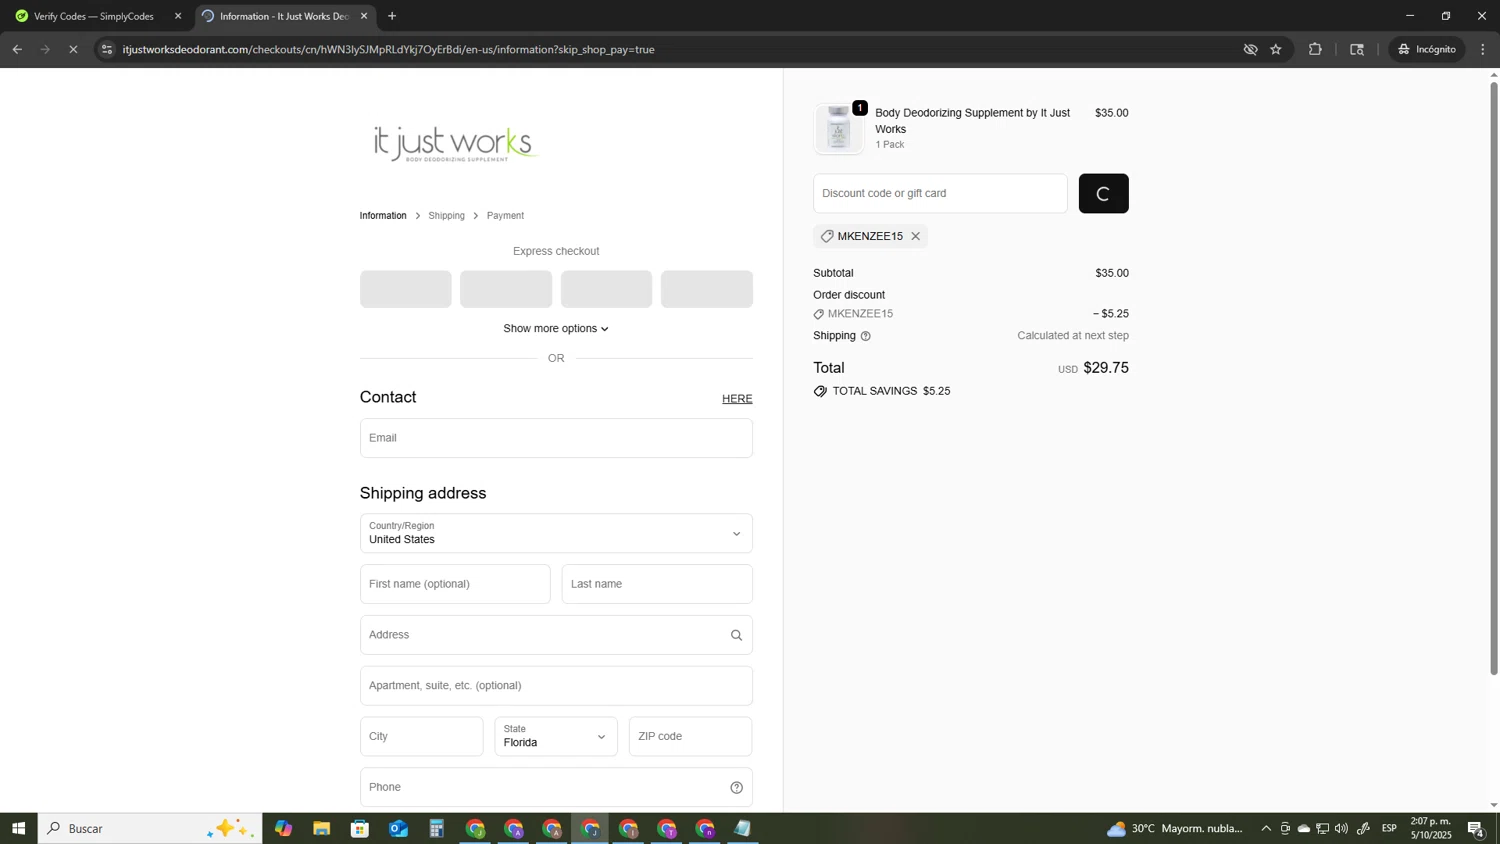This screenshot has height=844, width=1500.
Task: Open Calculator from the taskbar
Action: coord(437,829)
